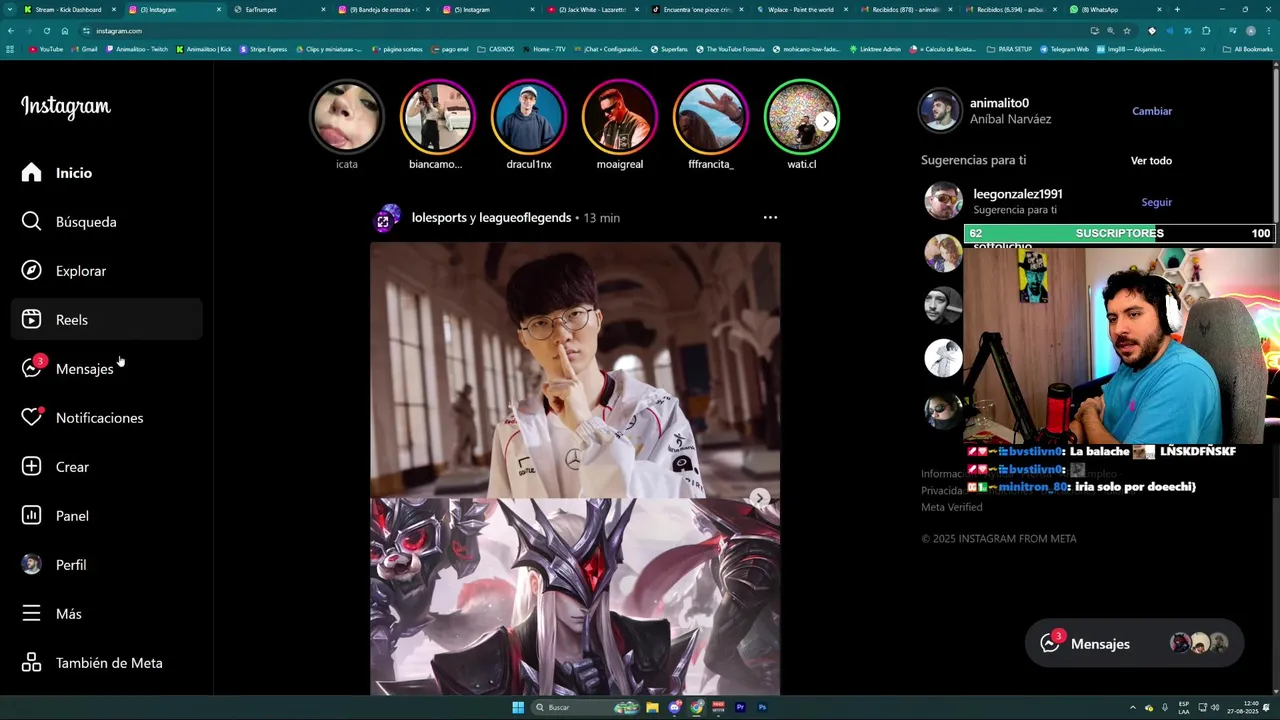1280x720 pixels.
Task: Open lolesports profile link in post header
Action: pyautogui.click(x=439, y=218)
